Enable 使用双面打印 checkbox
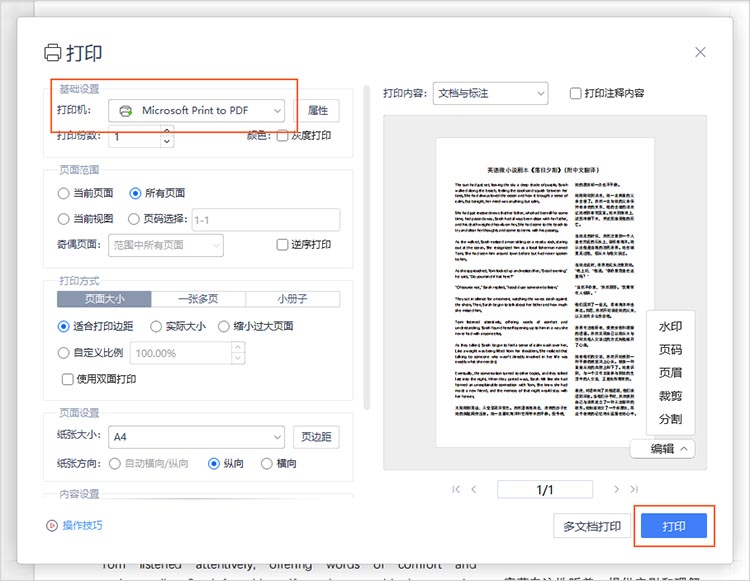Viewport: 750px width, 581px height. [x=67, y=379]
